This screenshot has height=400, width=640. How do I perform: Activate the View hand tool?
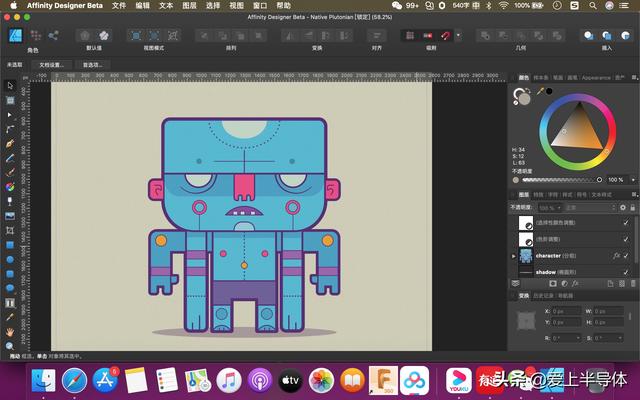tap(10, 332)
